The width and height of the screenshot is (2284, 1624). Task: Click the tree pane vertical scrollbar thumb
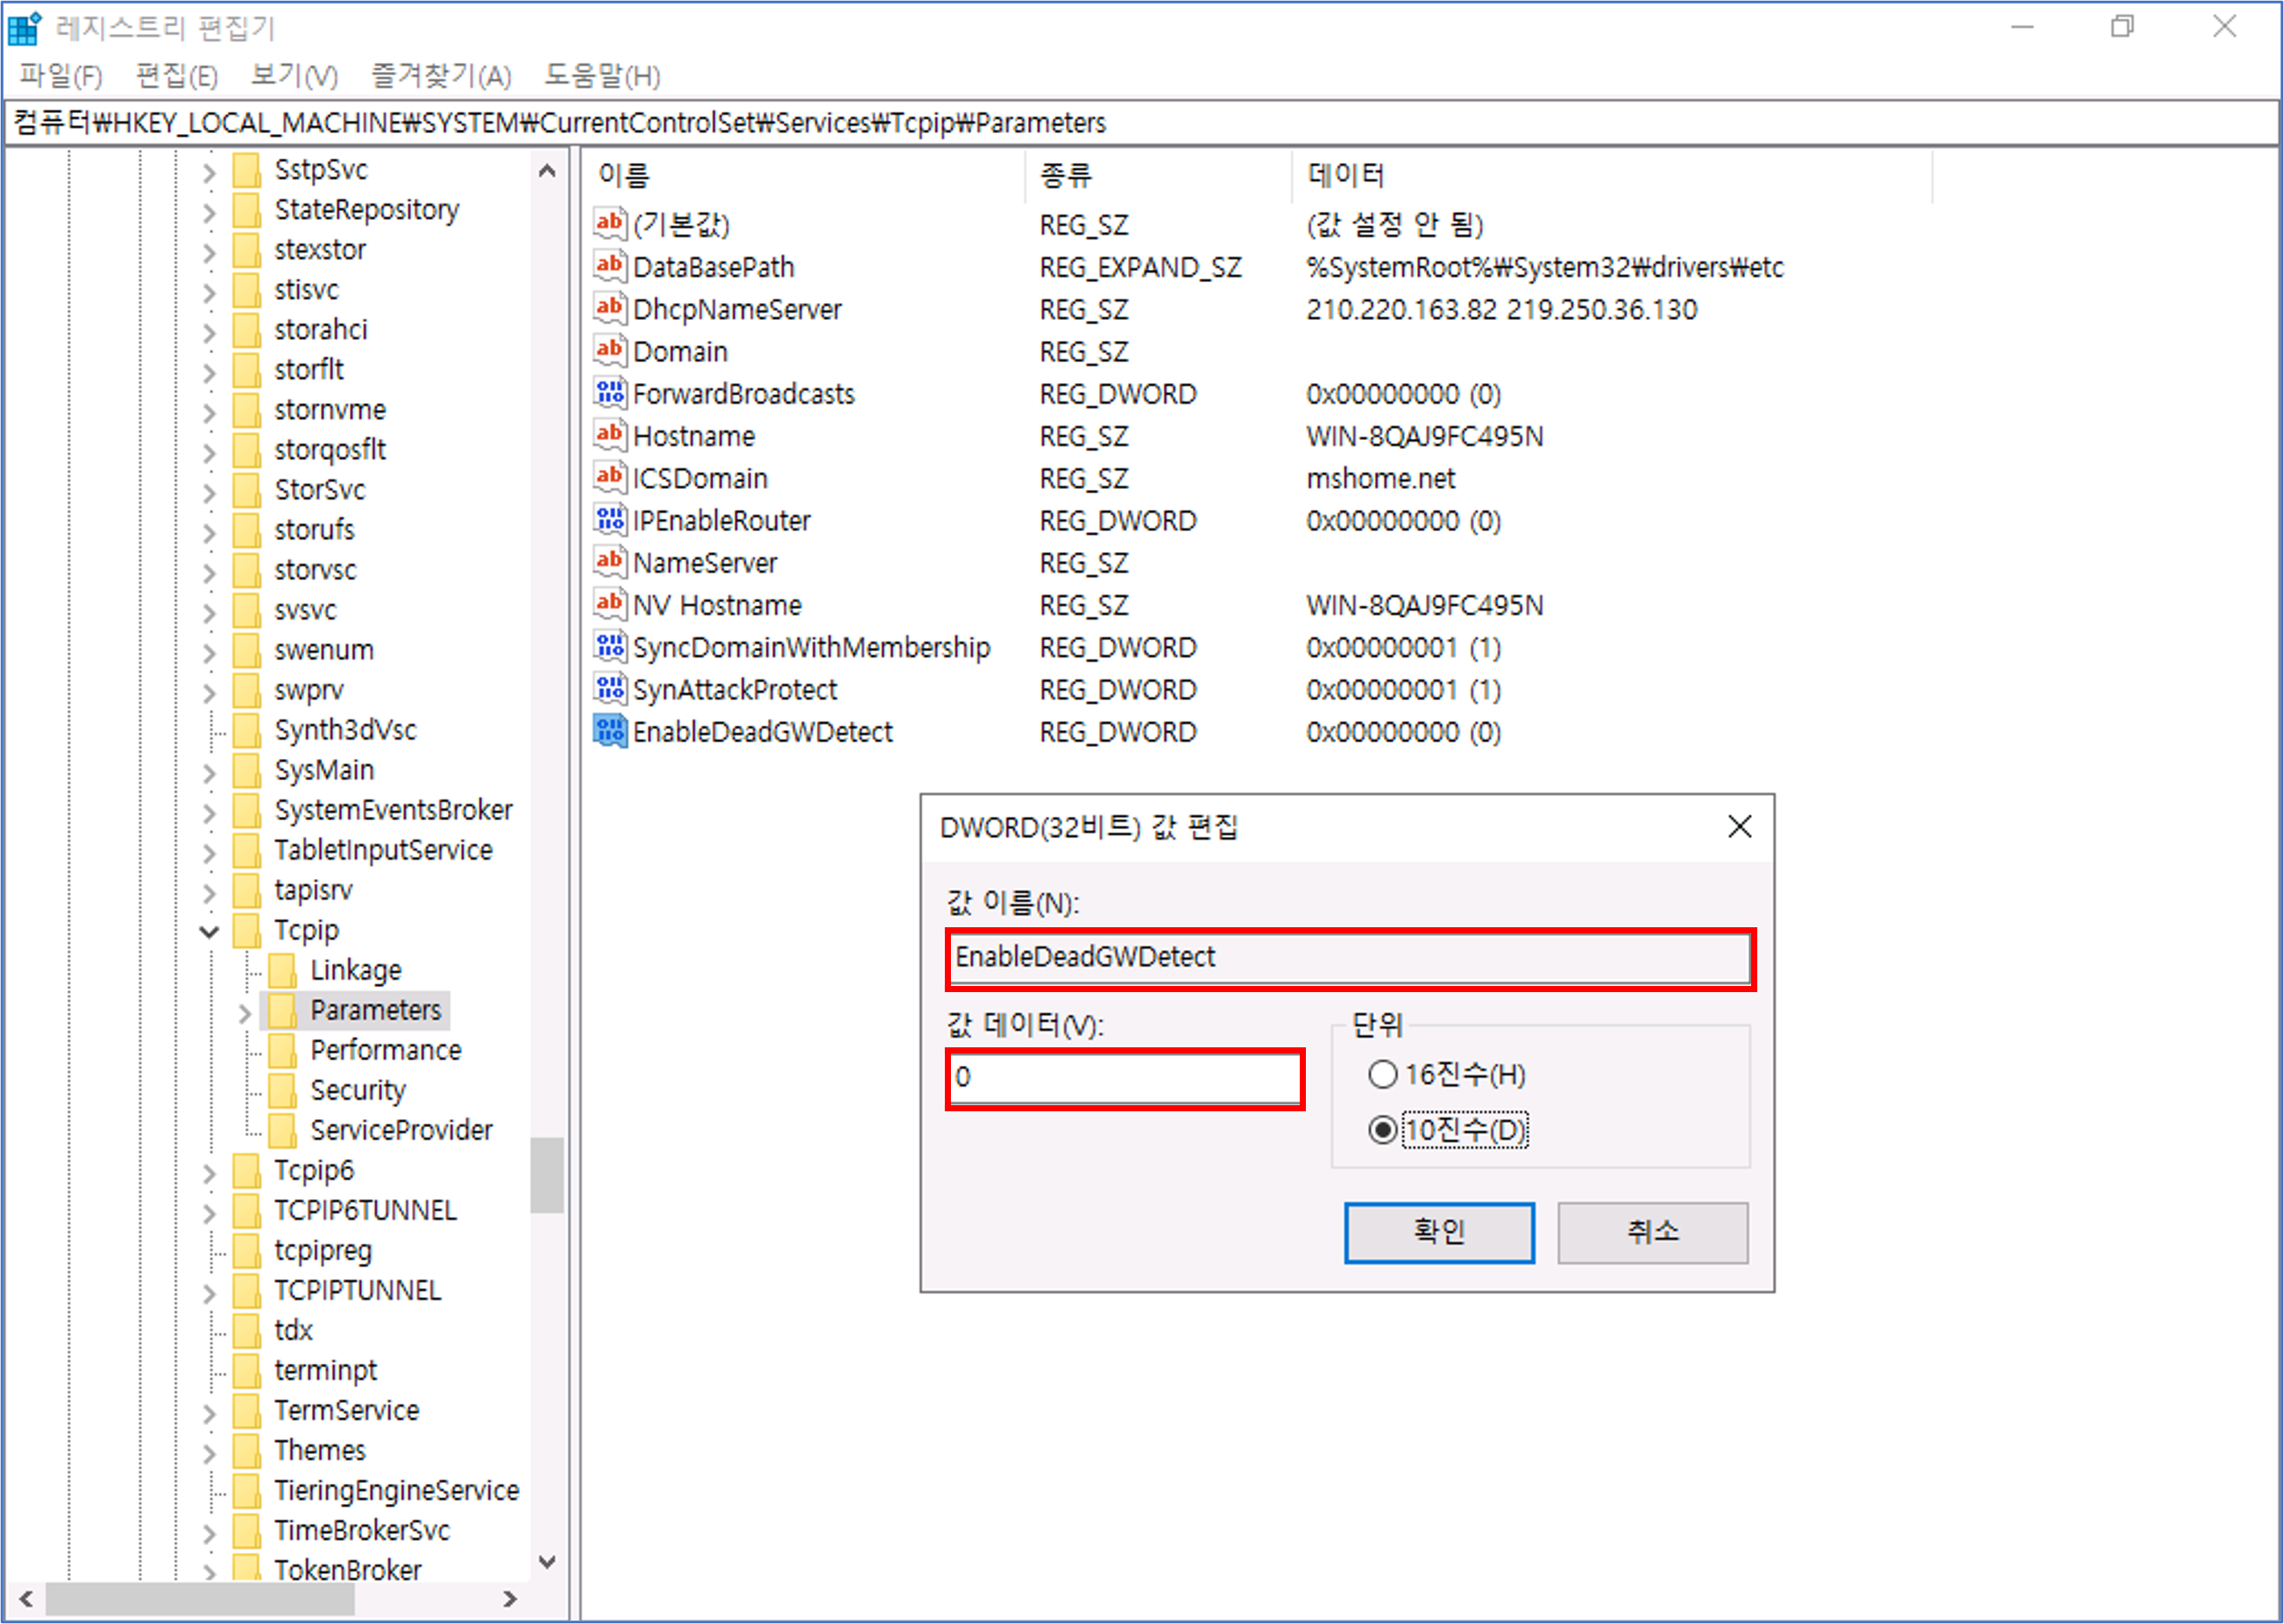coord(546,1175)
